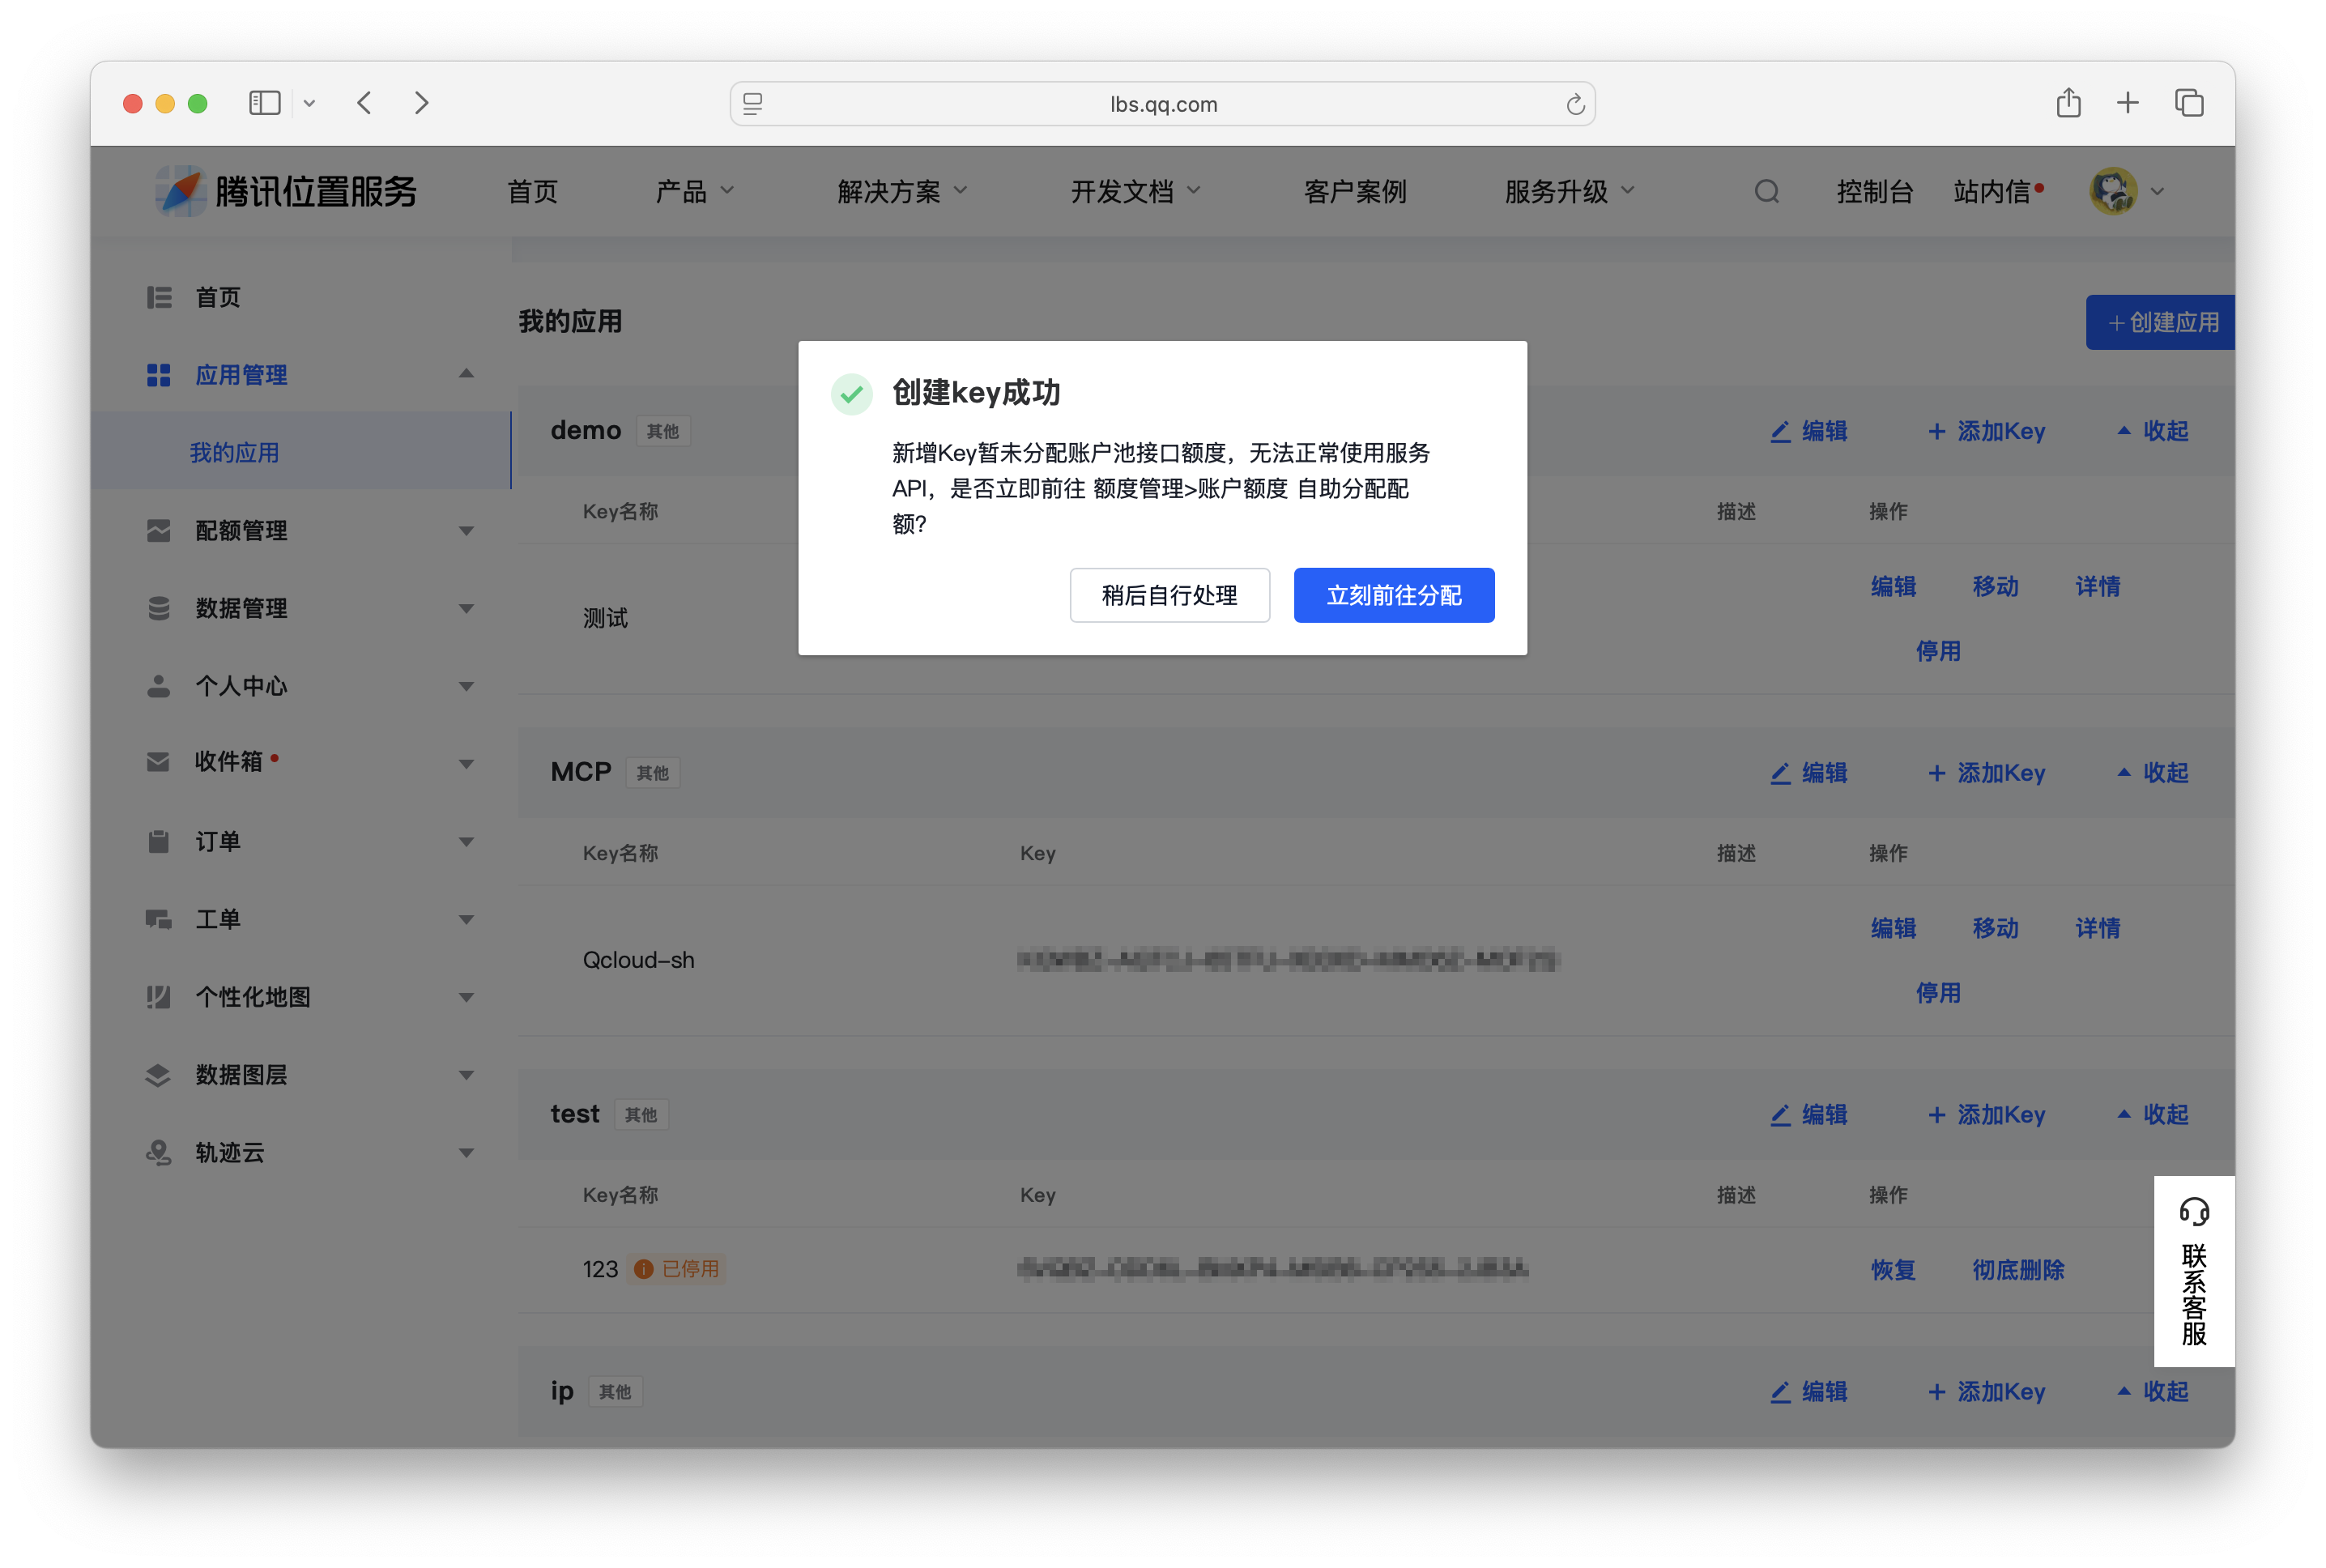Click the browser address bar showing lbs.qq.com
Image resolution: width=2326 pixels, height=1568 pixels.
tap(1163, 103)
